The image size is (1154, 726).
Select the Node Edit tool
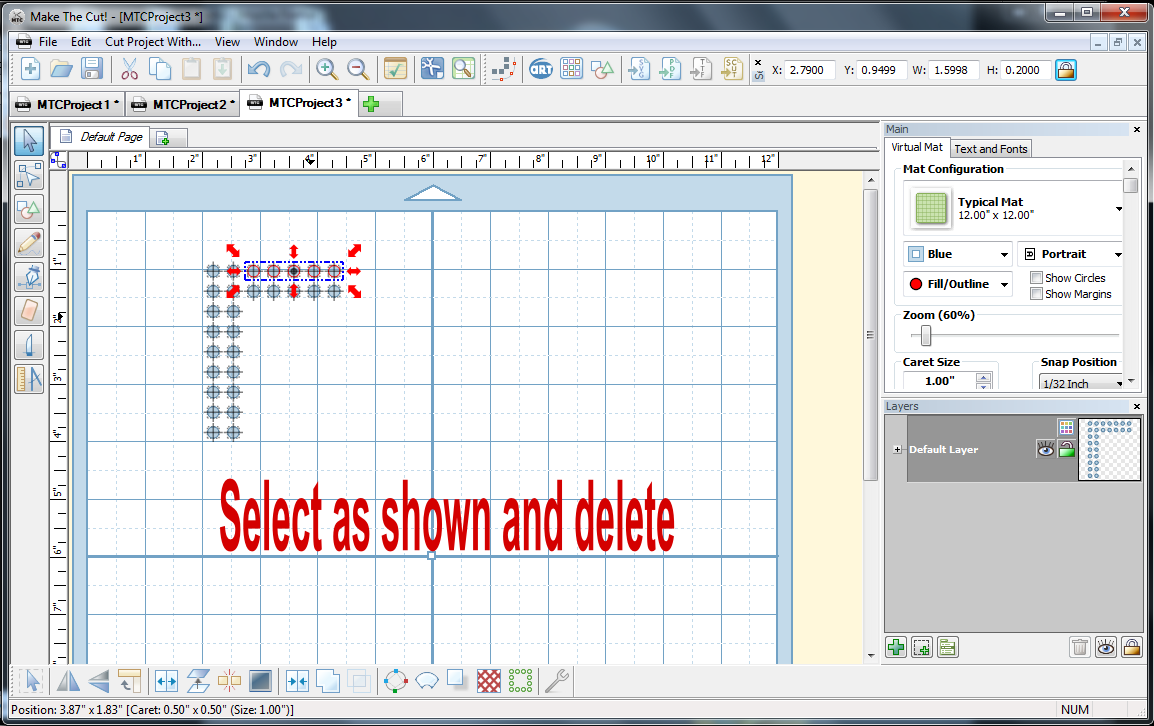click(29, 175)
